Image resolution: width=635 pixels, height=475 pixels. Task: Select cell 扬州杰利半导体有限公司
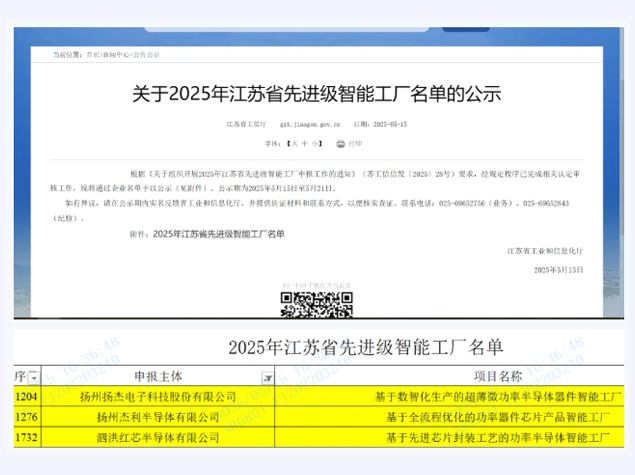tap(158, 417)
